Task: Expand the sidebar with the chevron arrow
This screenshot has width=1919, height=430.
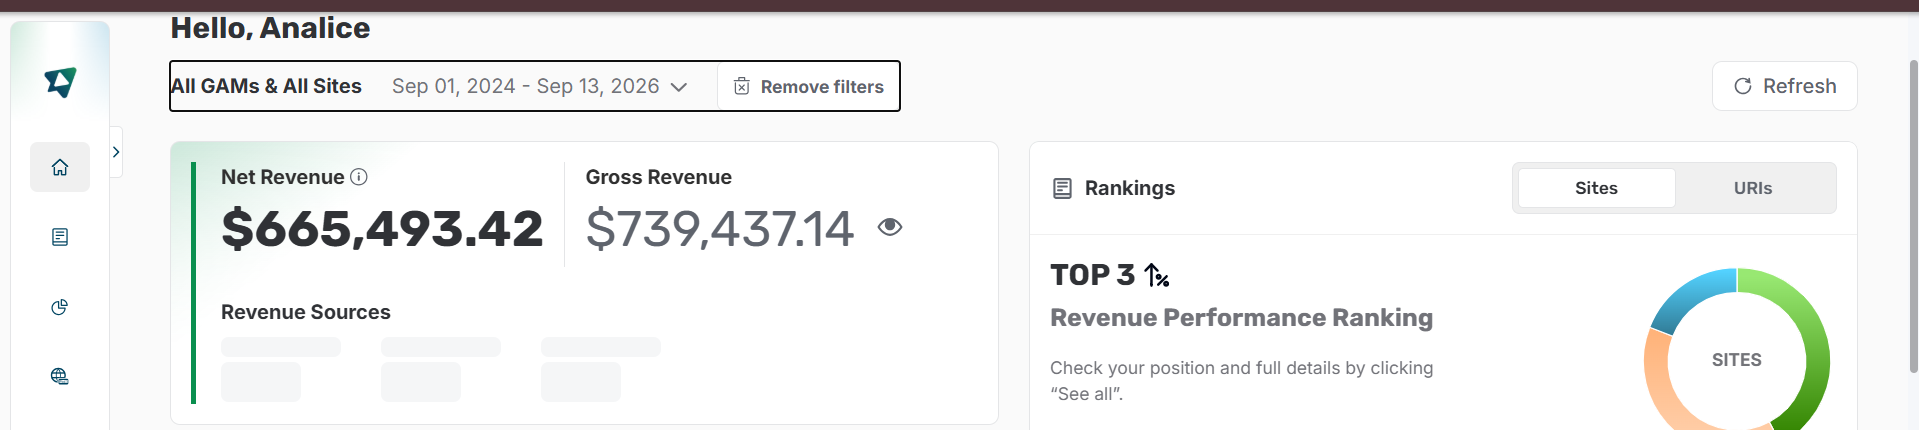Action: [x=116, y=152]
